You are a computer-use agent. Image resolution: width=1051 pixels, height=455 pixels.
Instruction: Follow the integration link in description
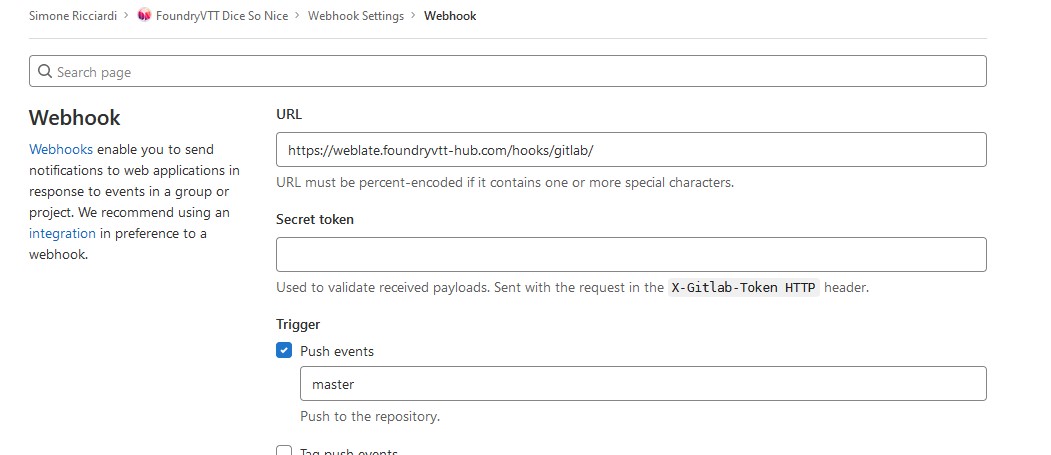coord(62,233)
